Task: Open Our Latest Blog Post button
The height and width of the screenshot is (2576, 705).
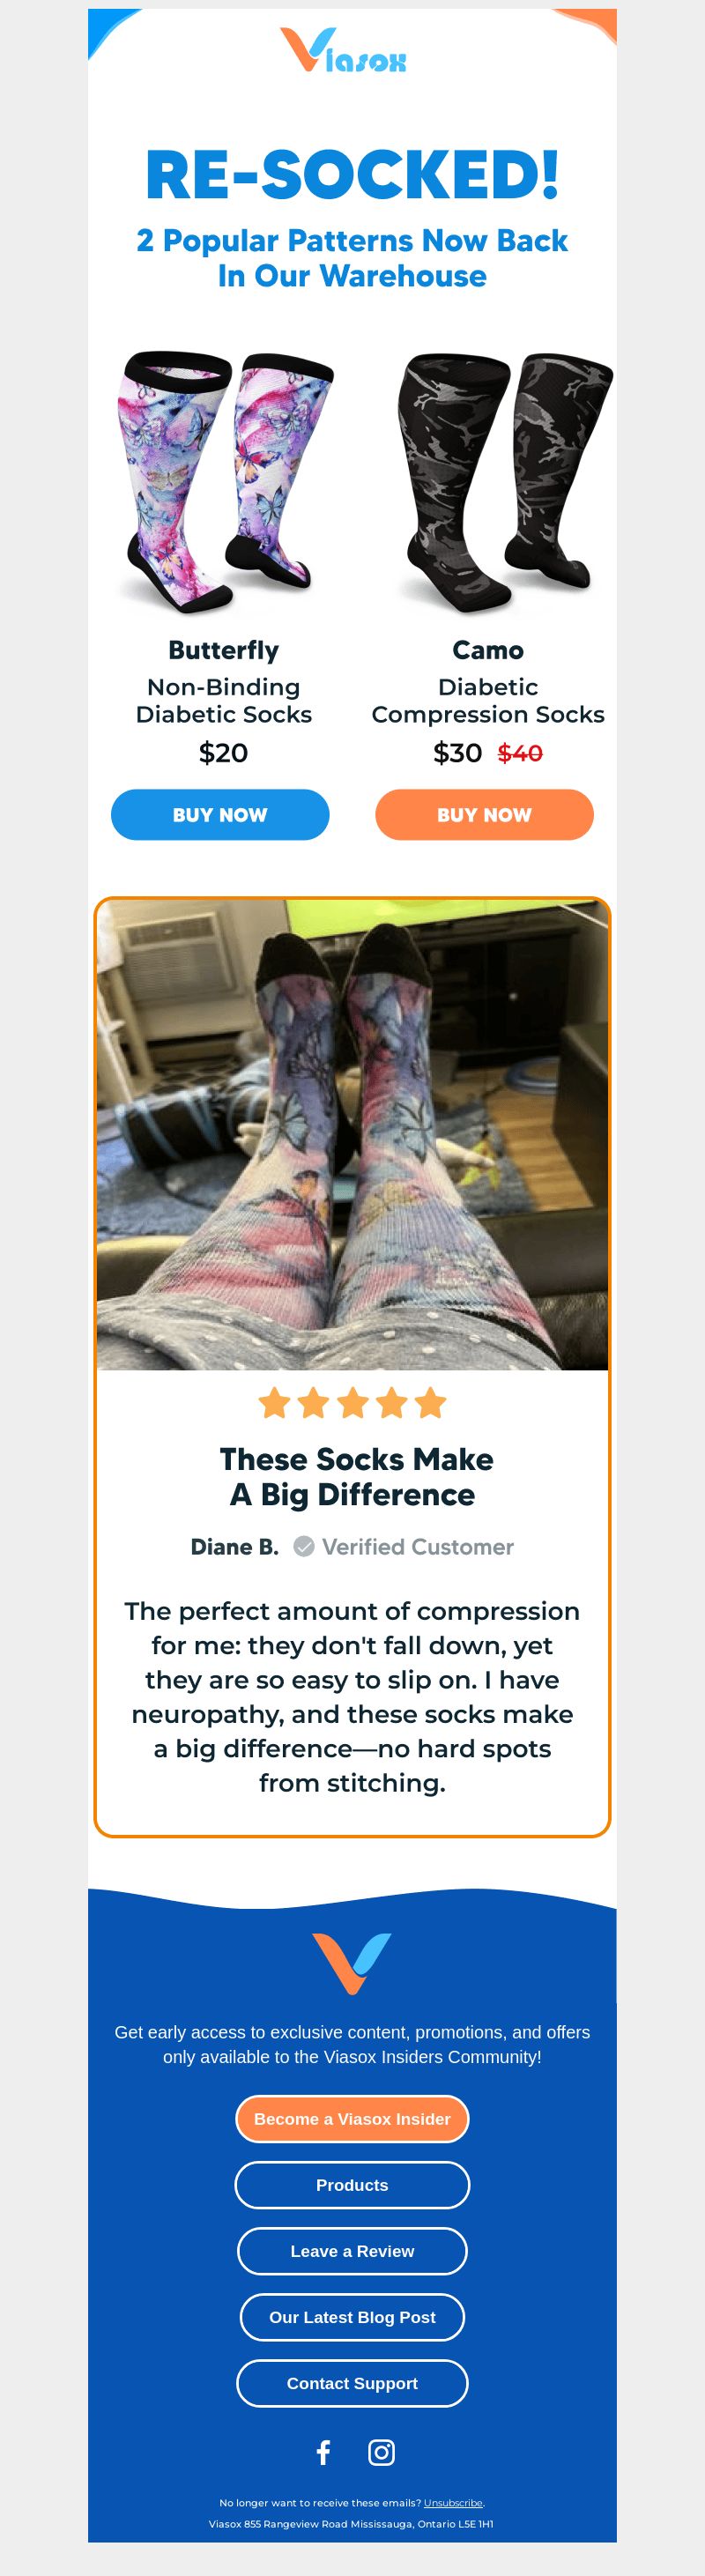Action: click(x=352, y=2317)
